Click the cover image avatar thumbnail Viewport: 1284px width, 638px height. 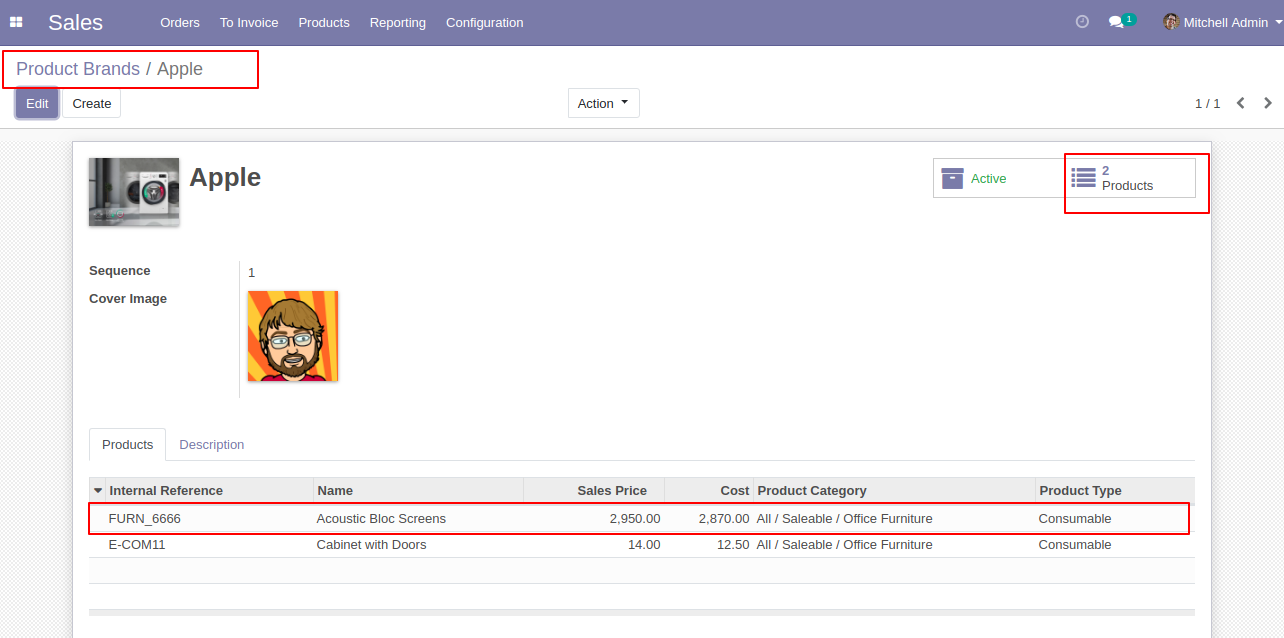coord(293,336)
